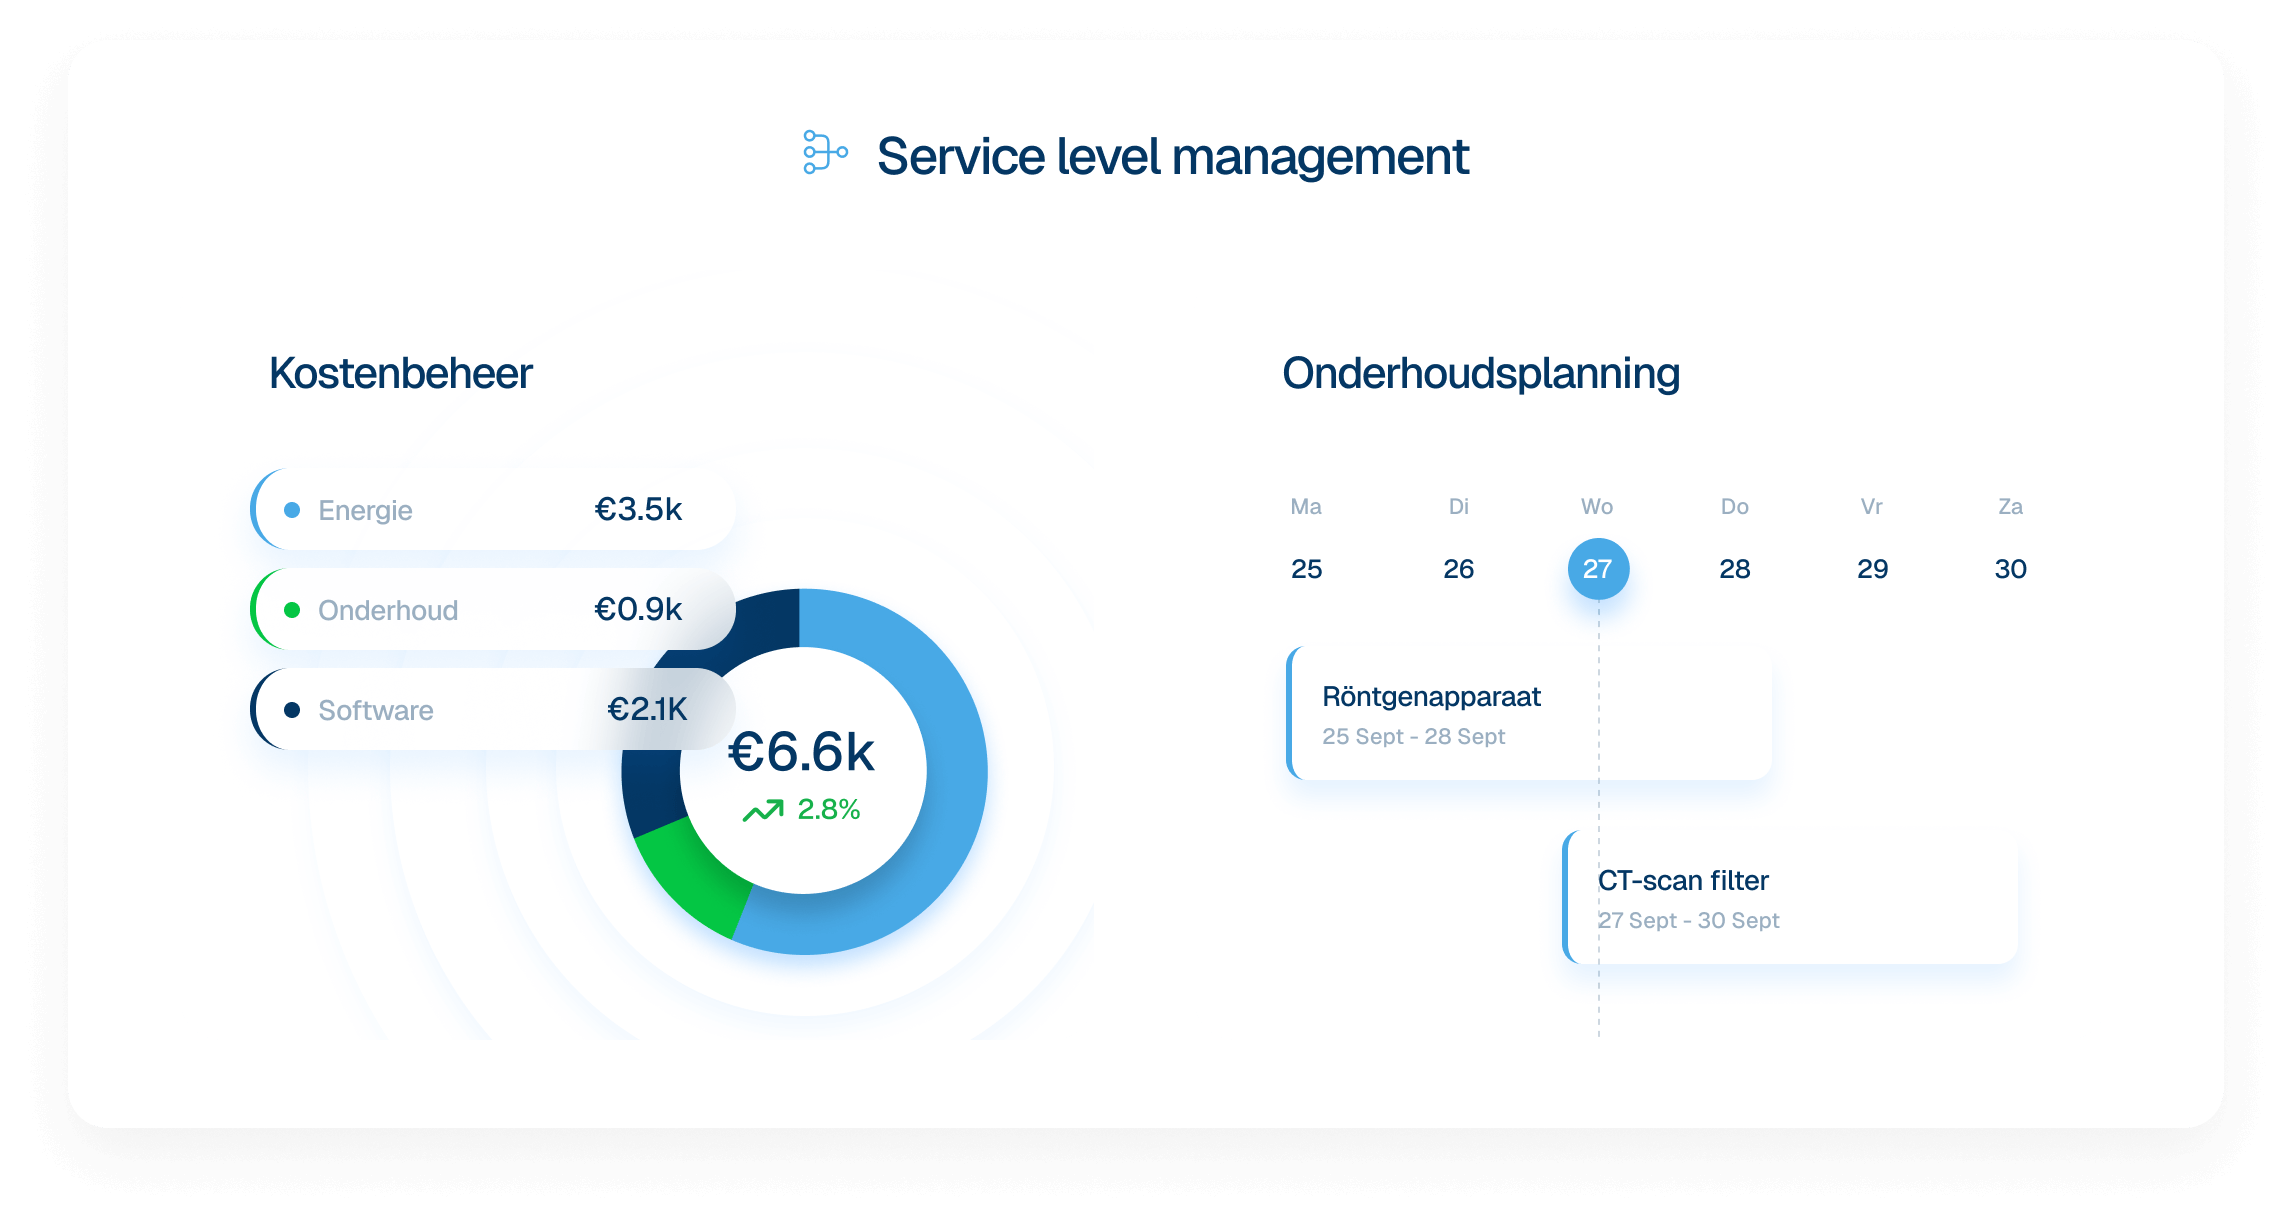Select Thursday 28 in the calendar
The width and height of the screenshot is (2292, 1224).
pos(1734,569)
